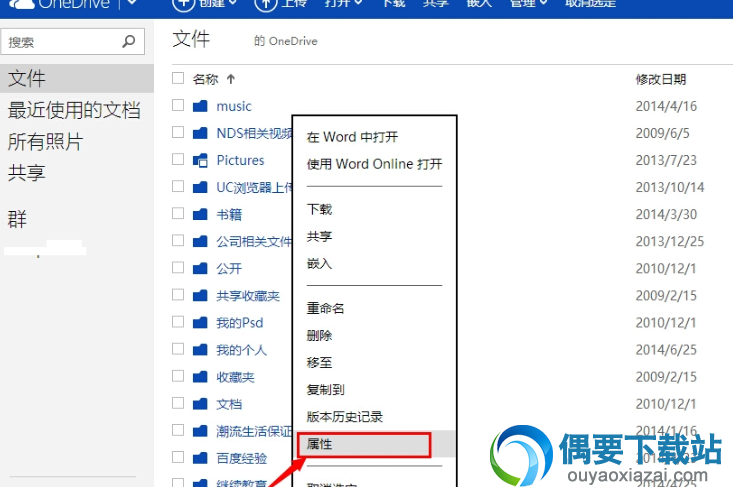Open 群 section in sidebar
The width and height of the screenshot is (733, 487).
tap(17, 219)
